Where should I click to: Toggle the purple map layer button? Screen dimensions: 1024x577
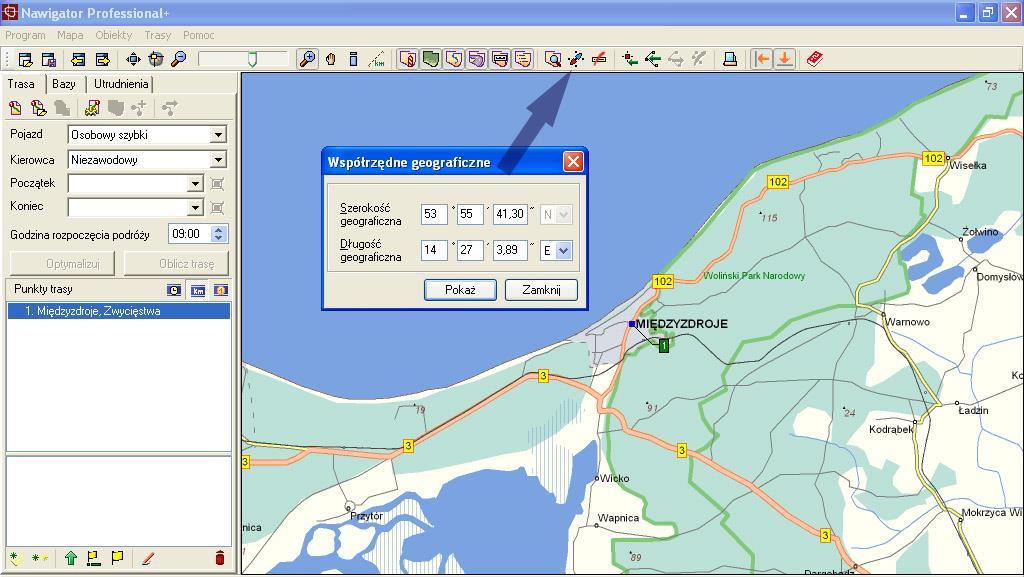click(477, 59)
